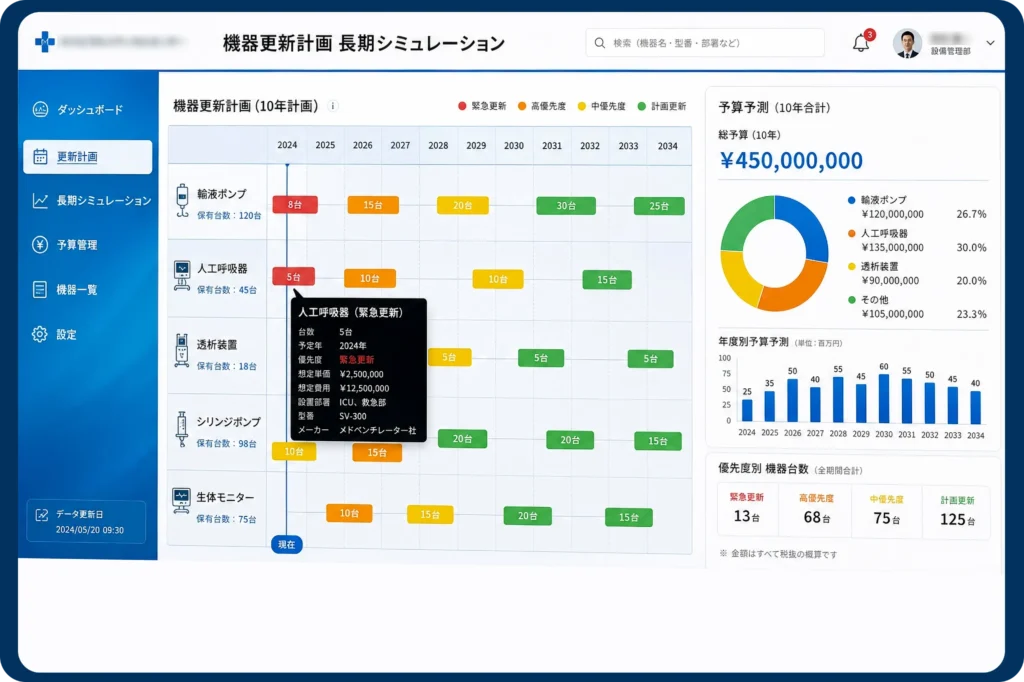Screen dimensions: 1024x682
Task: Click the line chart icon in sidebar
Action: pos(40,201)
